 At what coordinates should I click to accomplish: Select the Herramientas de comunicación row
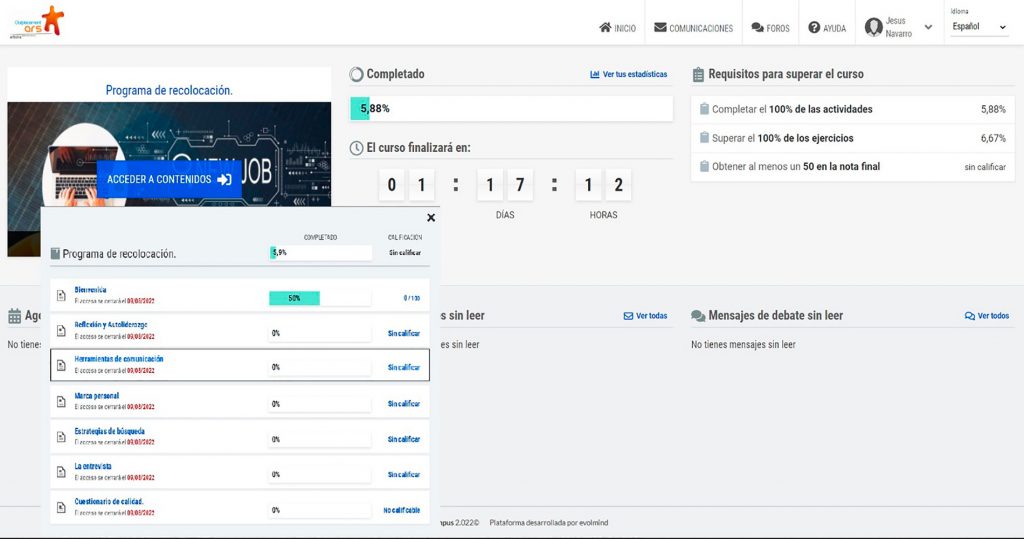(240, 365)
